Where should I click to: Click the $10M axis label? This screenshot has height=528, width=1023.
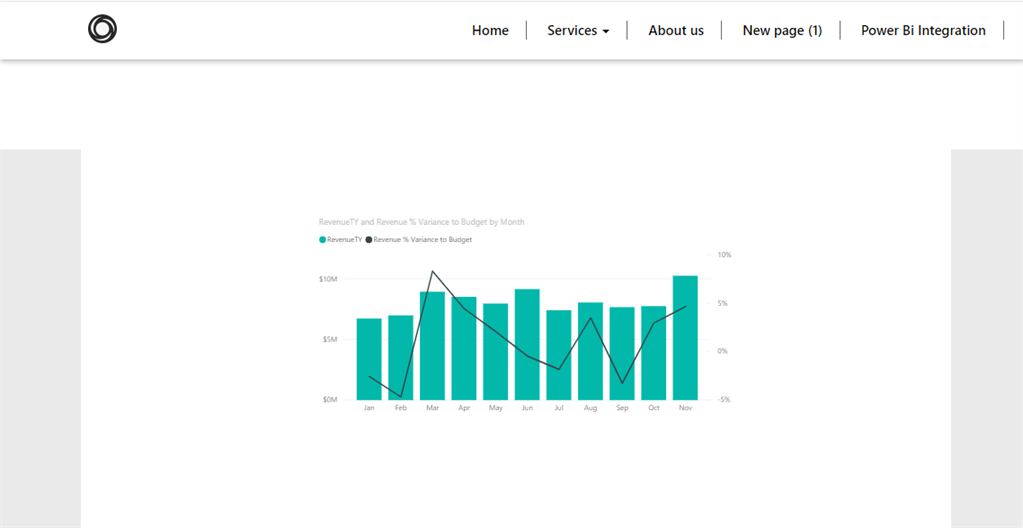click(328, 279)
